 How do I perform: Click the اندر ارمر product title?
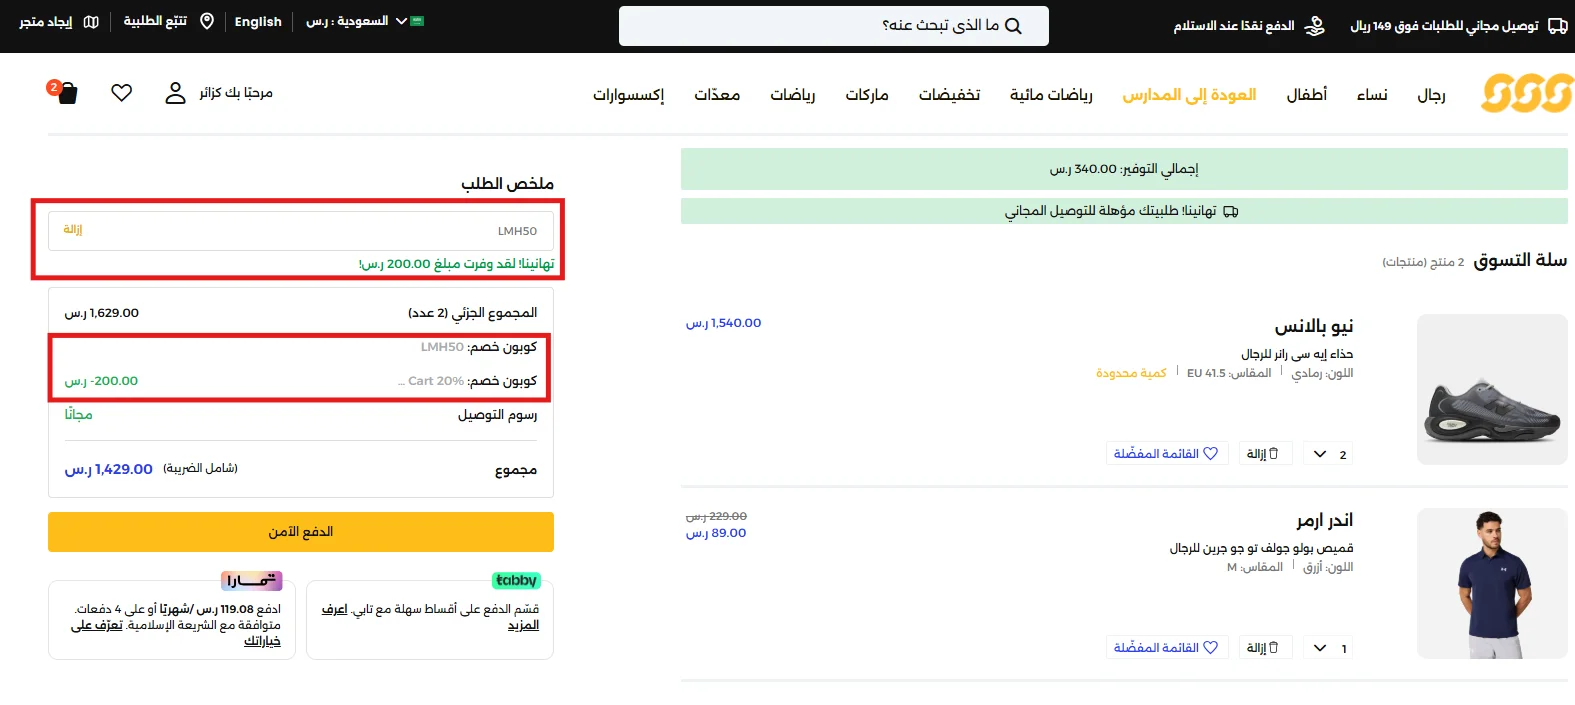1325,521
